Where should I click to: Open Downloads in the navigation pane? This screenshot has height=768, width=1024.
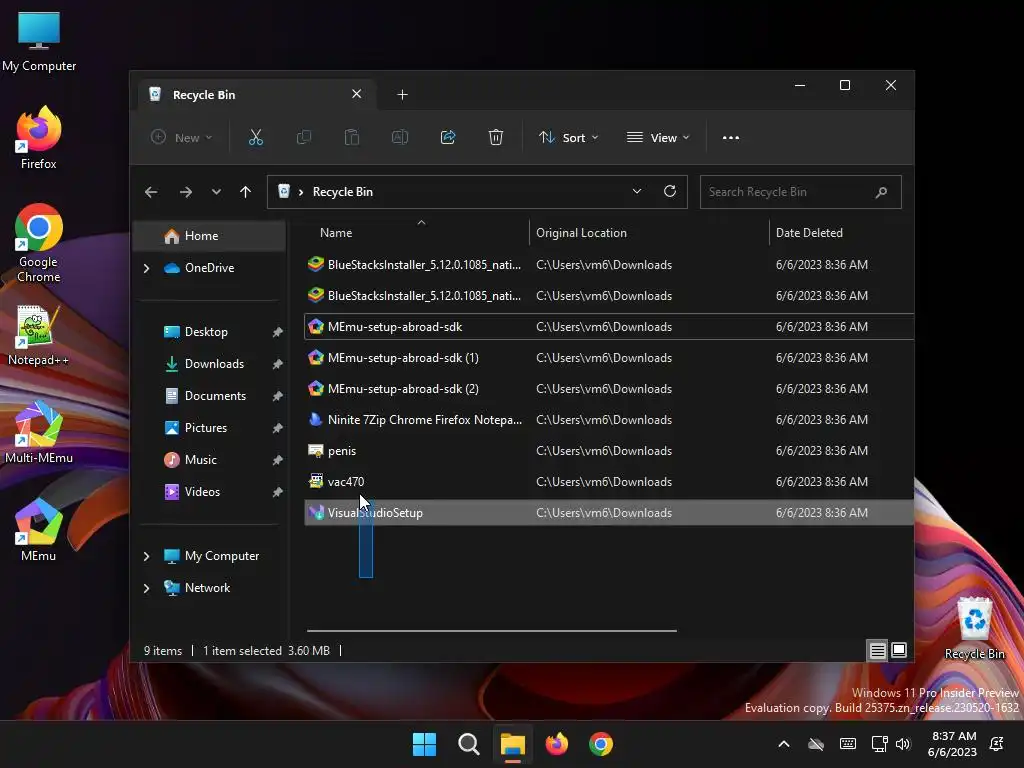(x=214, y=364)
